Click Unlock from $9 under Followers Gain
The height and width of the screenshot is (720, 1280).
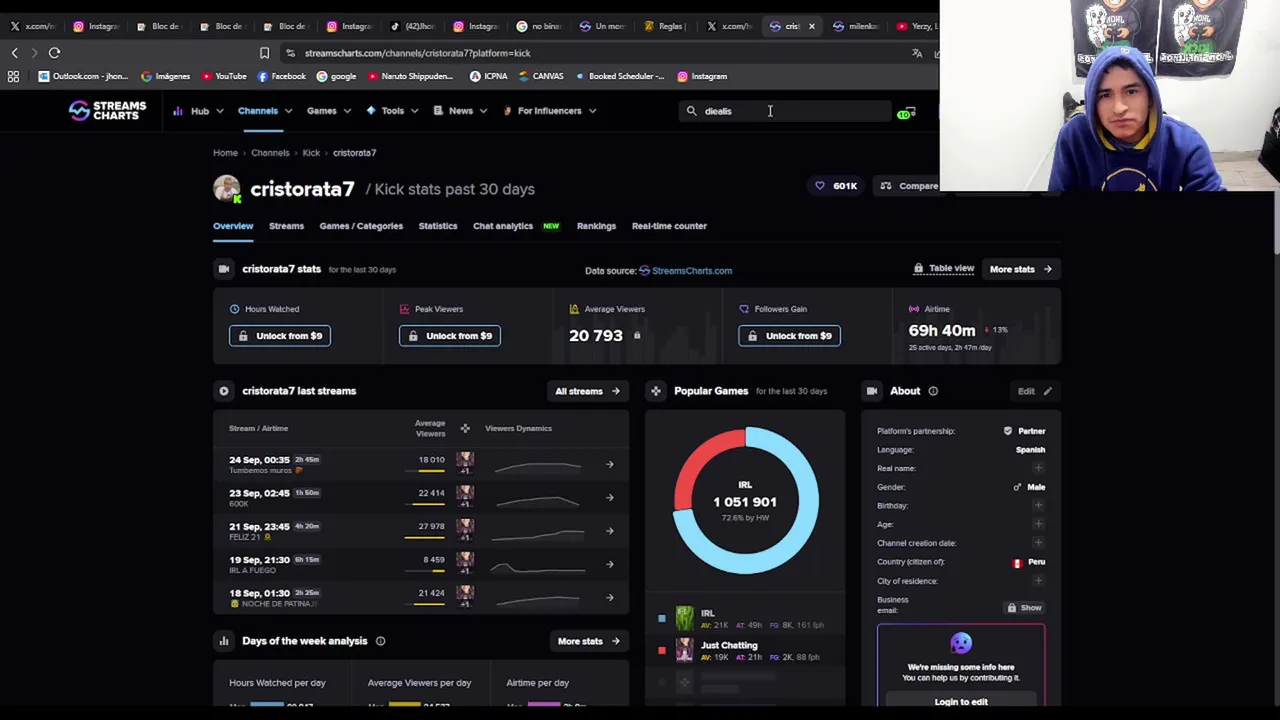pyautogui.click(x=790, y=336)
